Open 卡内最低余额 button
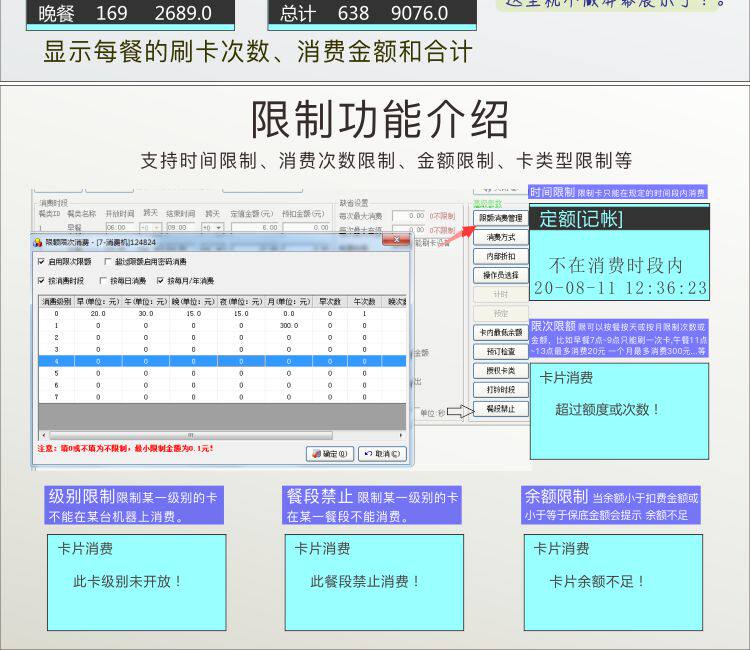The width and height of the screenshot is (750, 650). pos(501,332)
